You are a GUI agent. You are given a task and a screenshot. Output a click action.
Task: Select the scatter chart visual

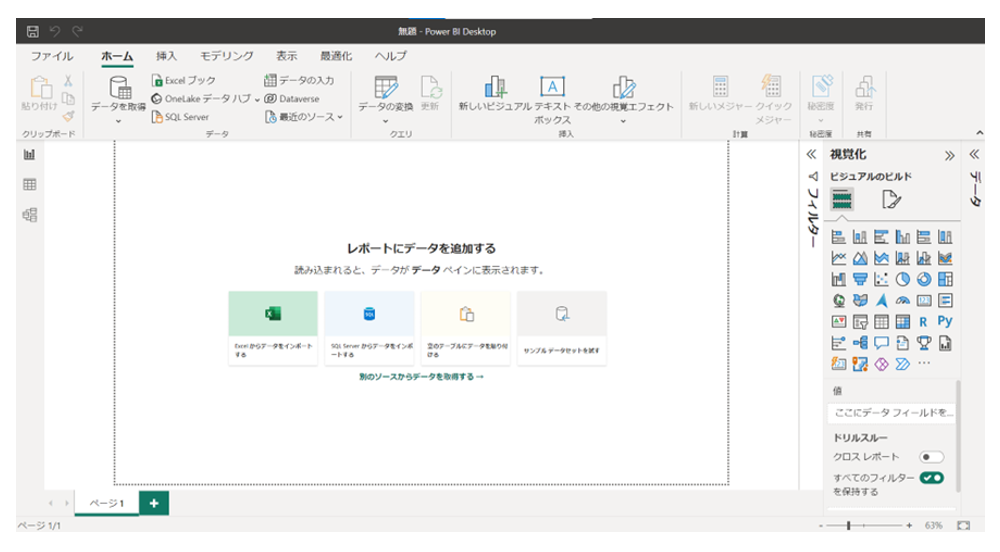[881, 279]
